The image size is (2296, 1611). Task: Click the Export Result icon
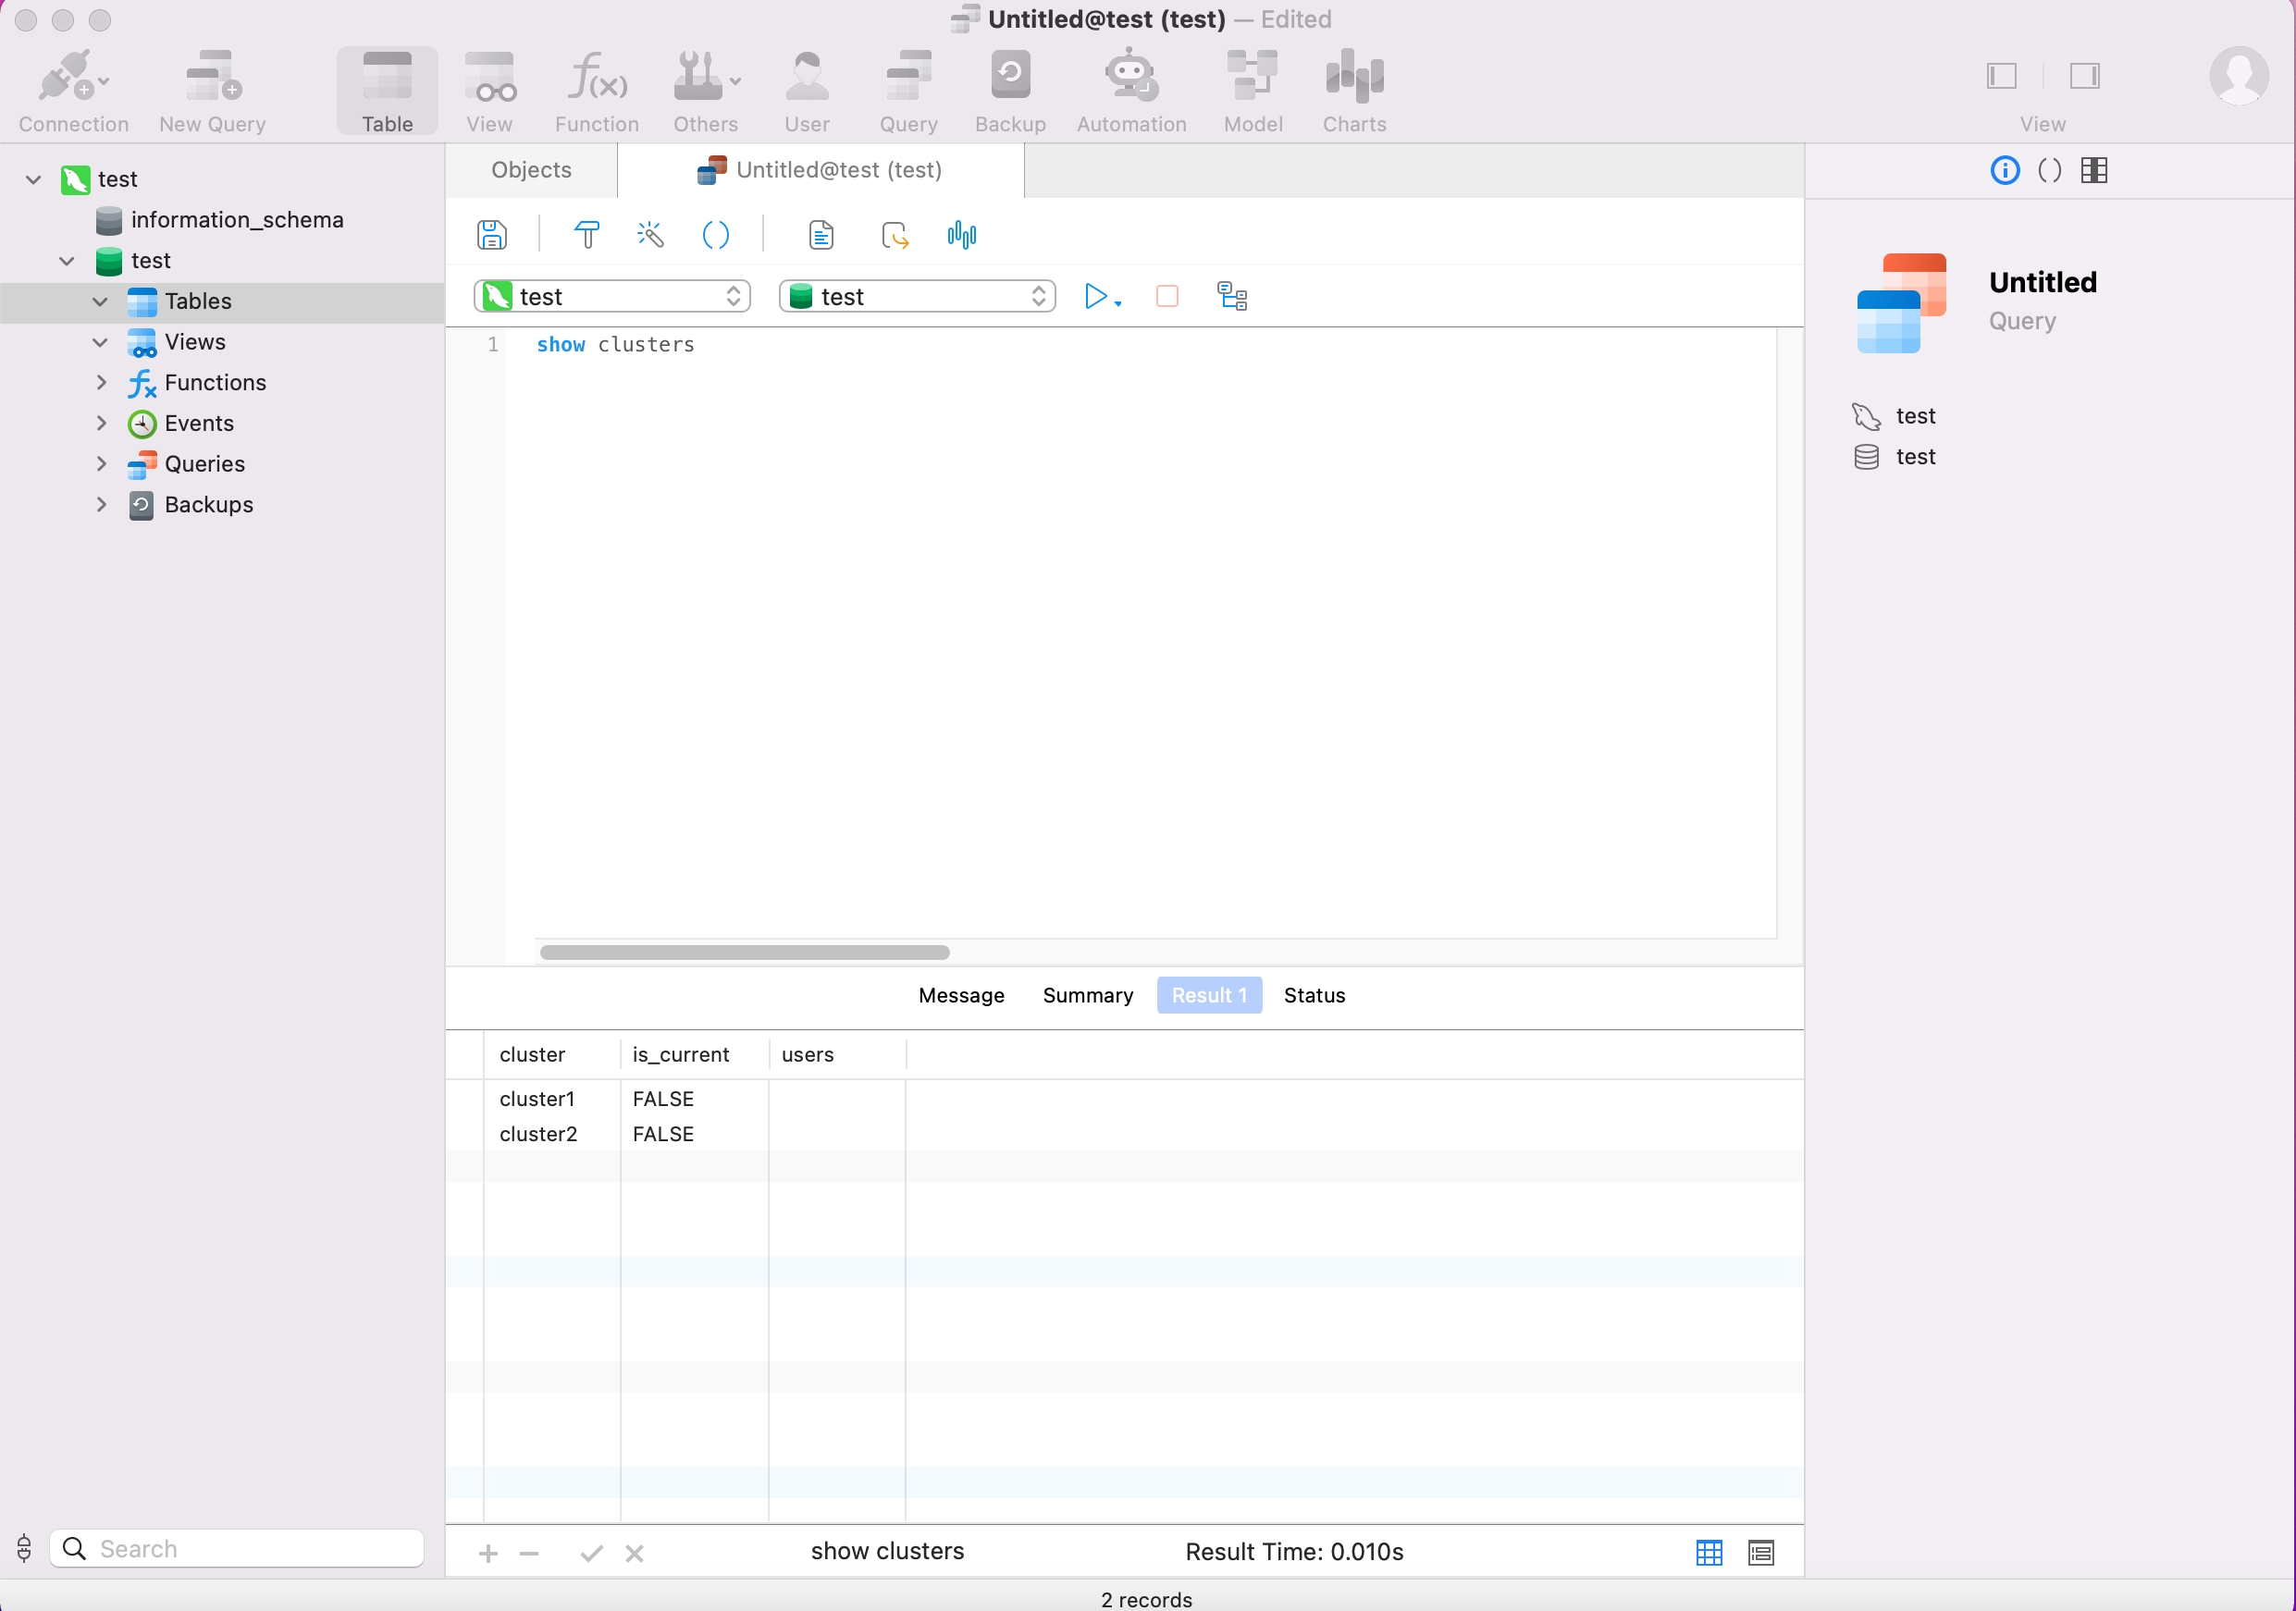pyautogui.click(x=895, y=235)
